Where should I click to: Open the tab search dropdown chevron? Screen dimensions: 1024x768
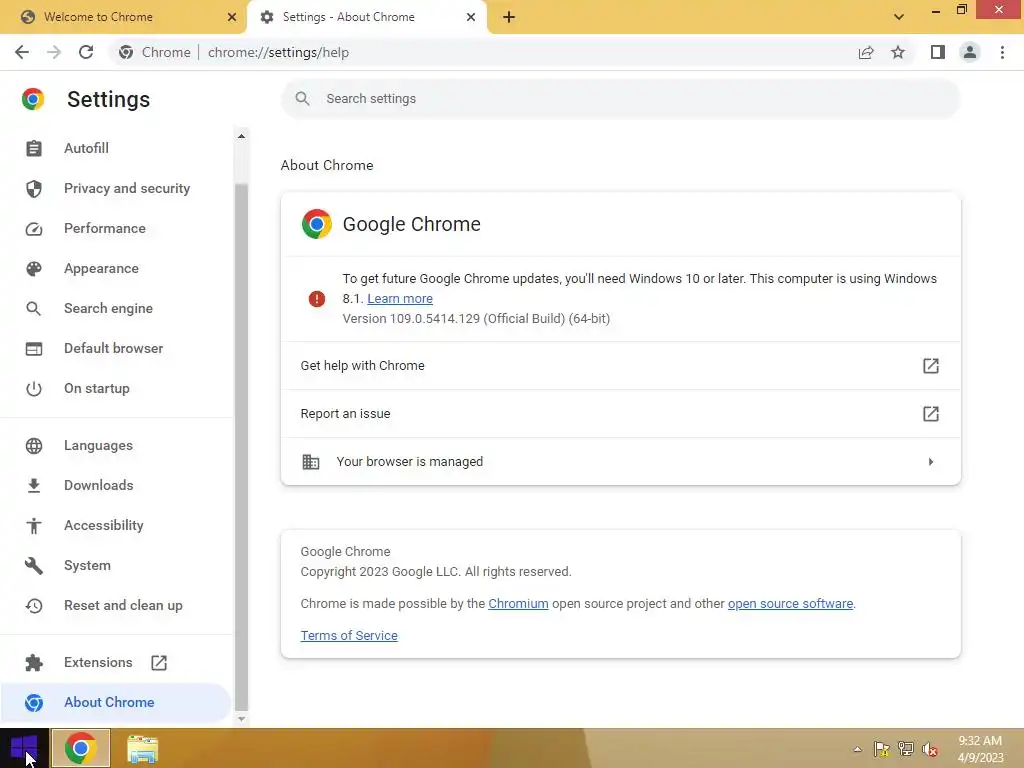pyautogui.click(x=899, y=17)
